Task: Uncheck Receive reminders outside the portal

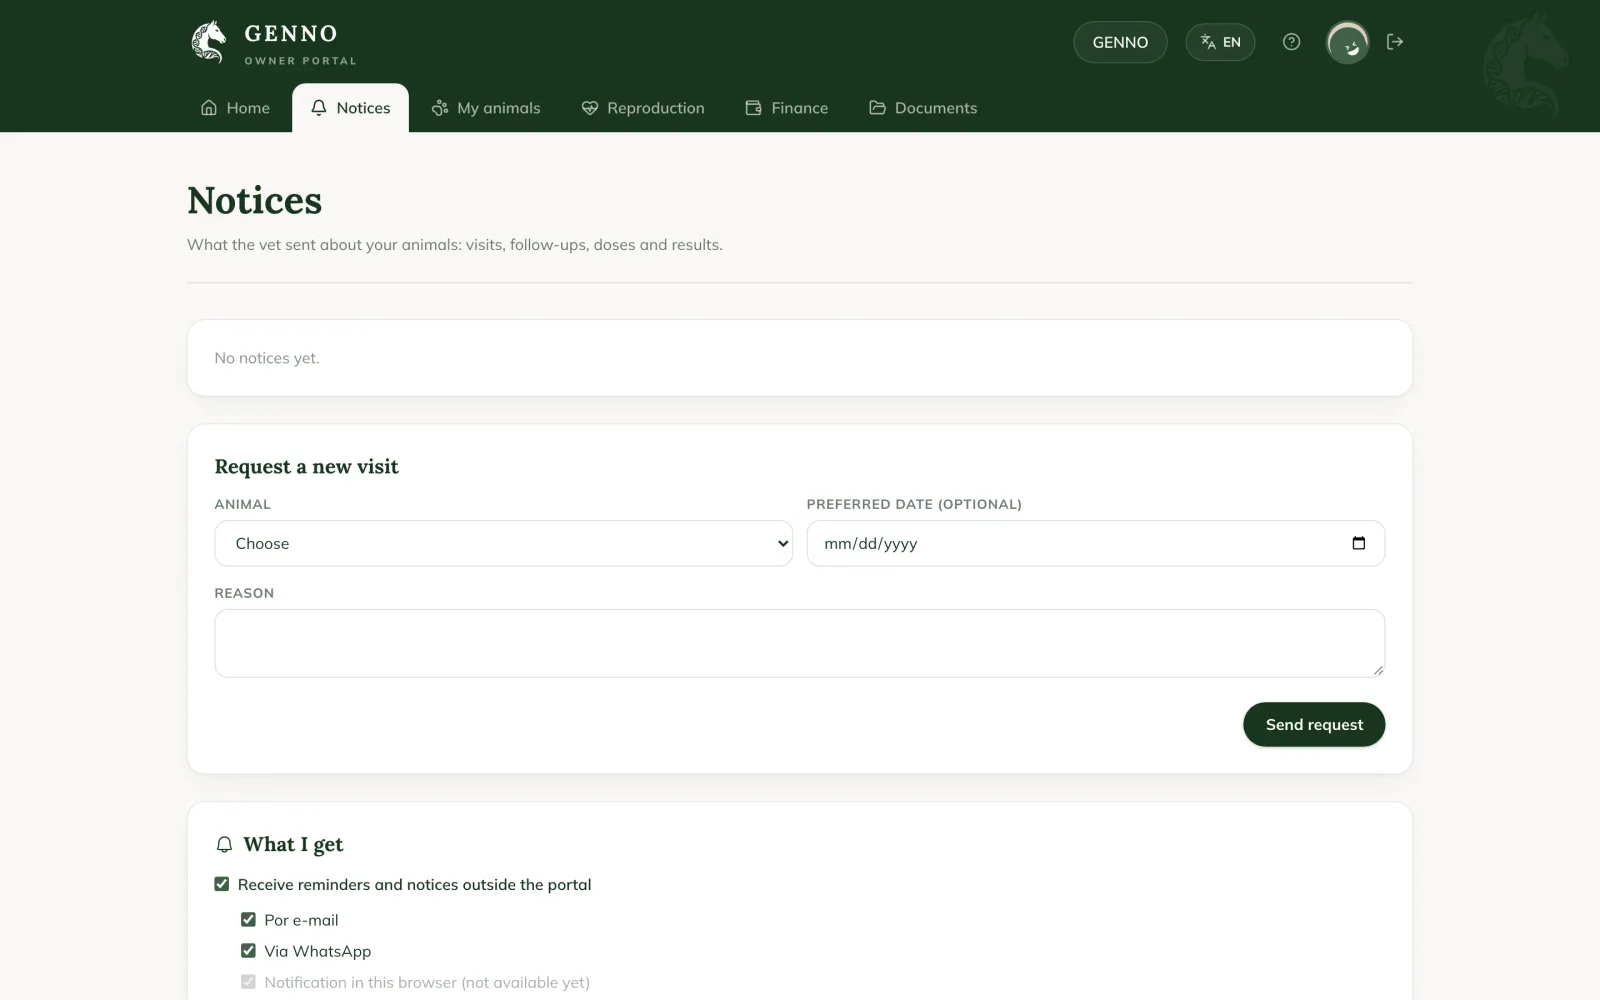Action: coord(222,884)
